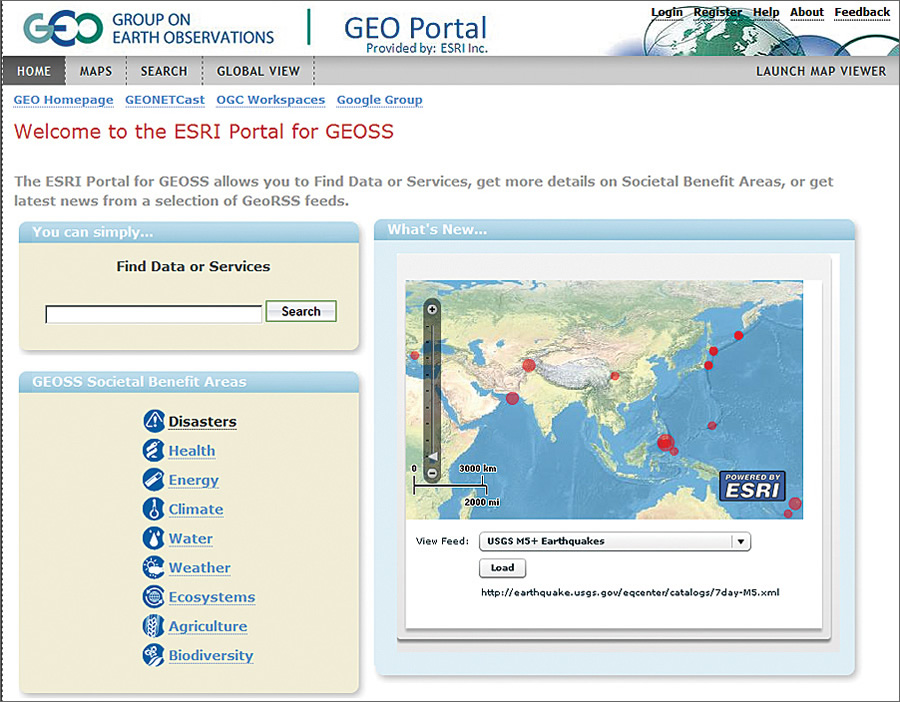The height and width of the screenshot is (702, 900).
Task: Open the Water benefit area link
Action: pyautogui.click(x=191, y=538)
